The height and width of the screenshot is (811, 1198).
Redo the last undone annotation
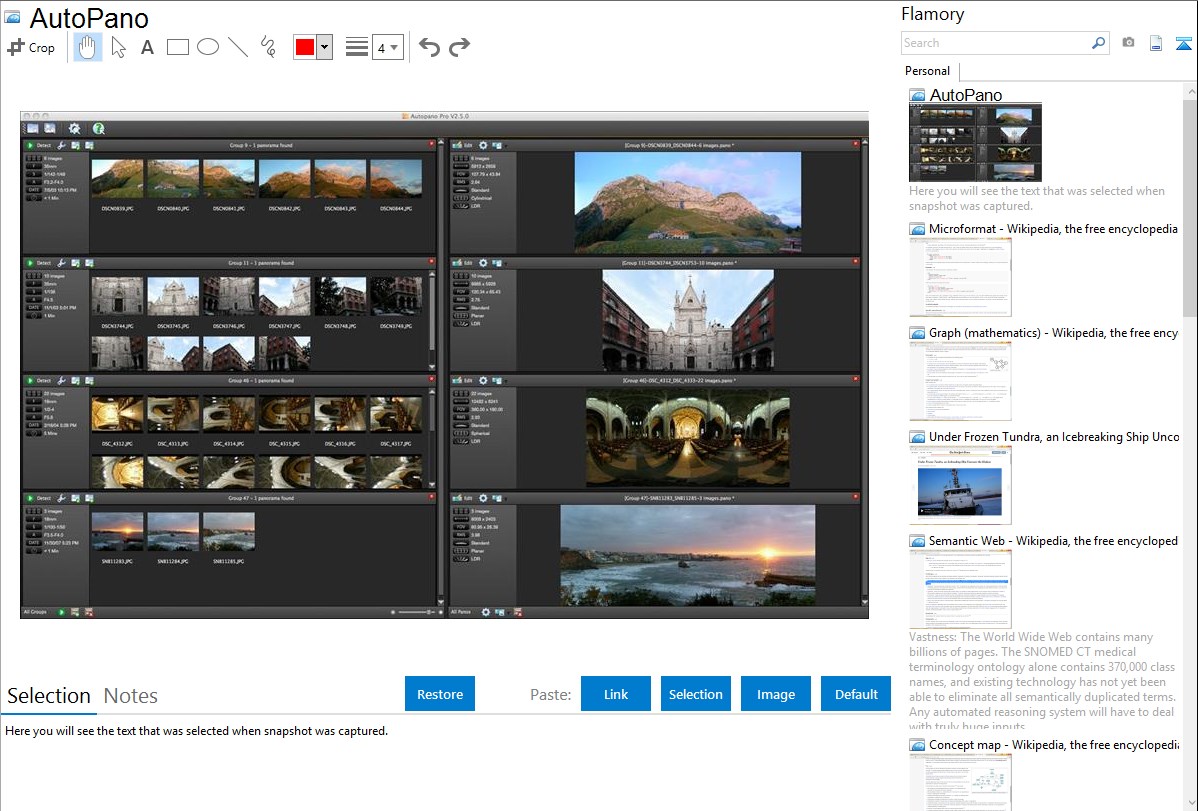click(459, 47)
